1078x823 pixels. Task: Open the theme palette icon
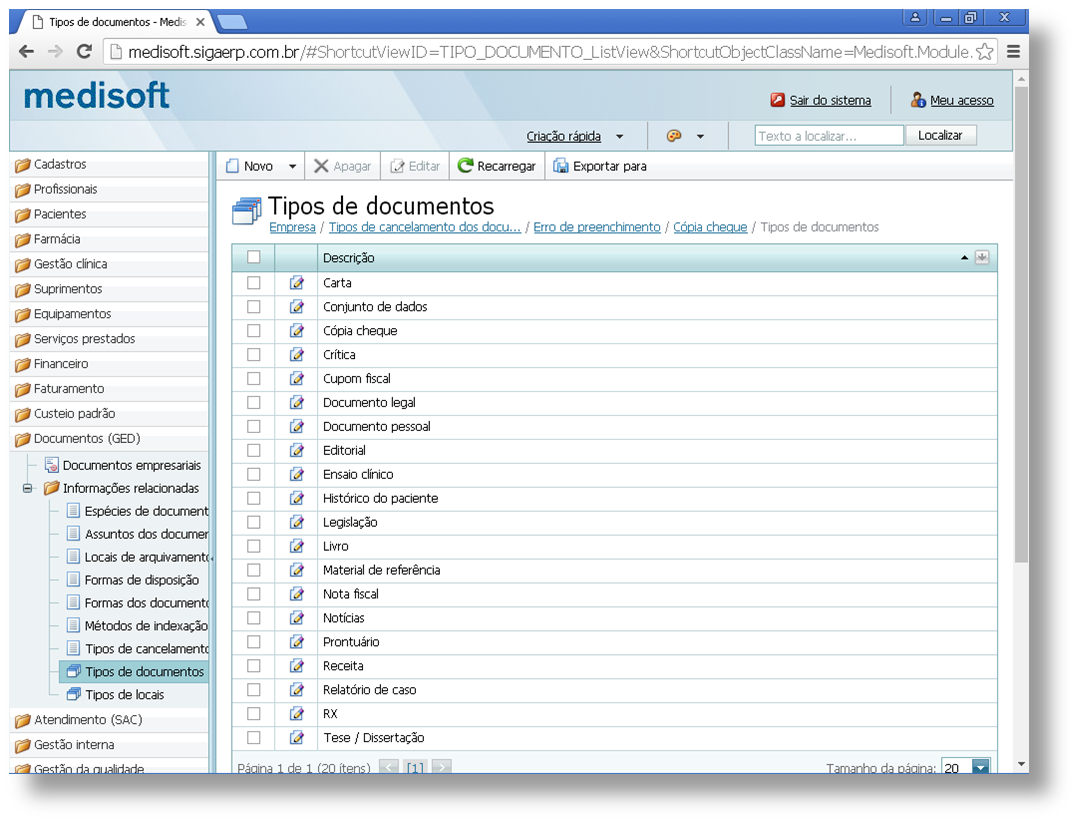point(674,136)
